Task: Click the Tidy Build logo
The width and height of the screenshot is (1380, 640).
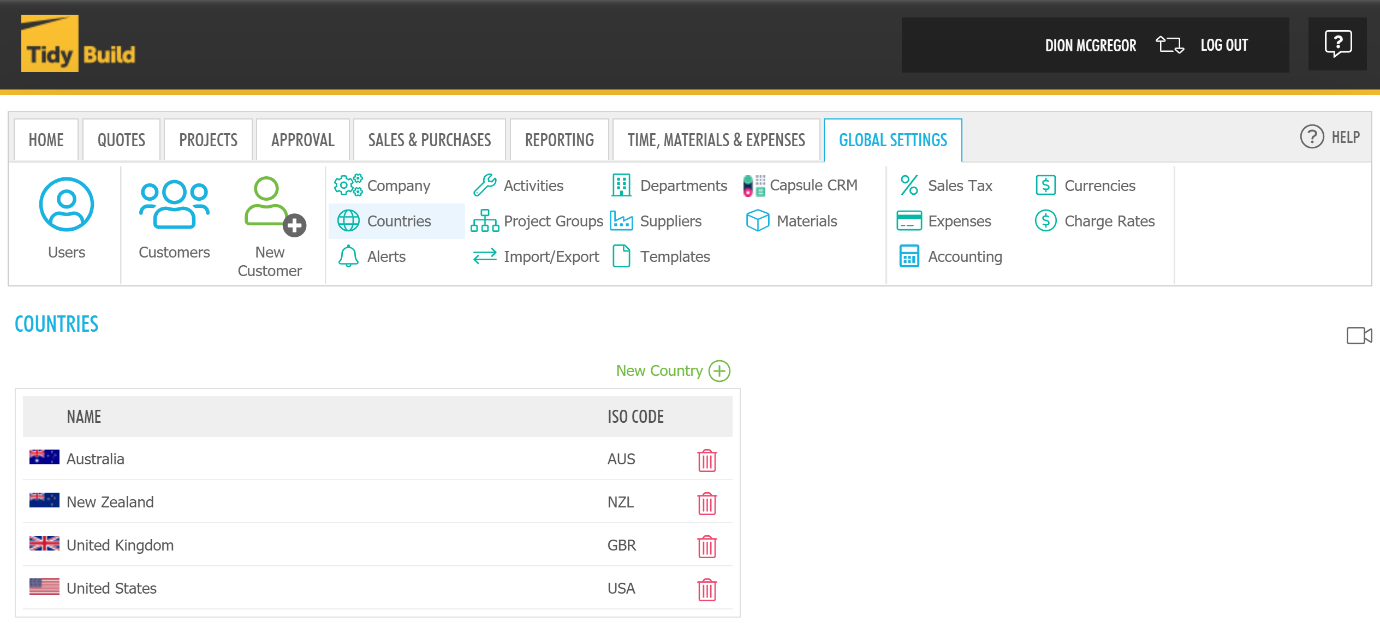Action: click(x=78, y=45)
